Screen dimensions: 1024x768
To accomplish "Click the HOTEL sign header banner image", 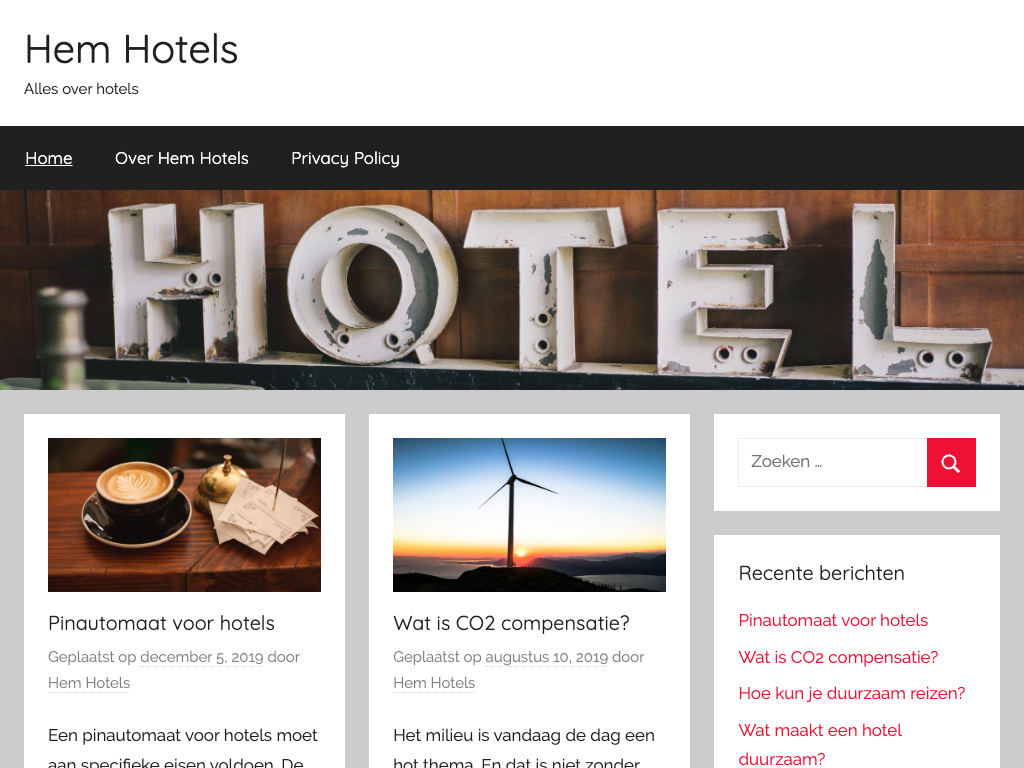I will pyautogui.click(x=512, y=290).
